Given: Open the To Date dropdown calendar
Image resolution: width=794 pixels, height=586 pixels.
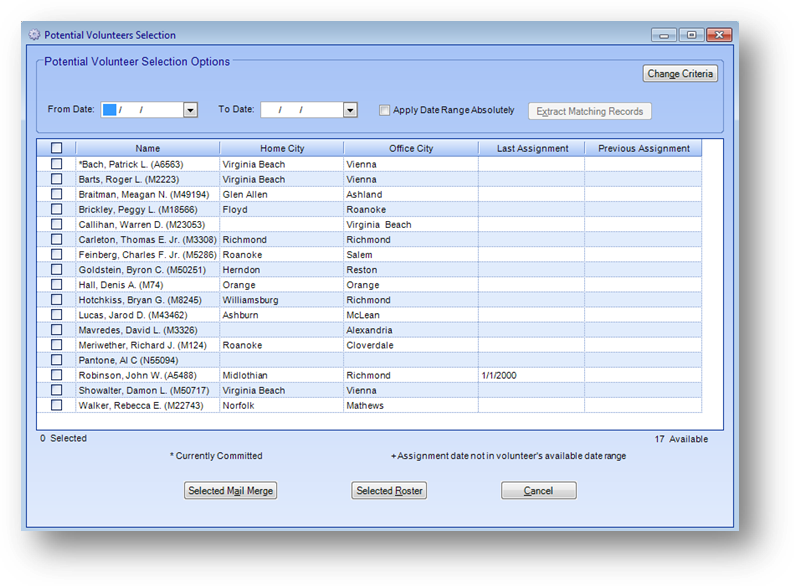Looking at the screenshot, I should 350,110.
